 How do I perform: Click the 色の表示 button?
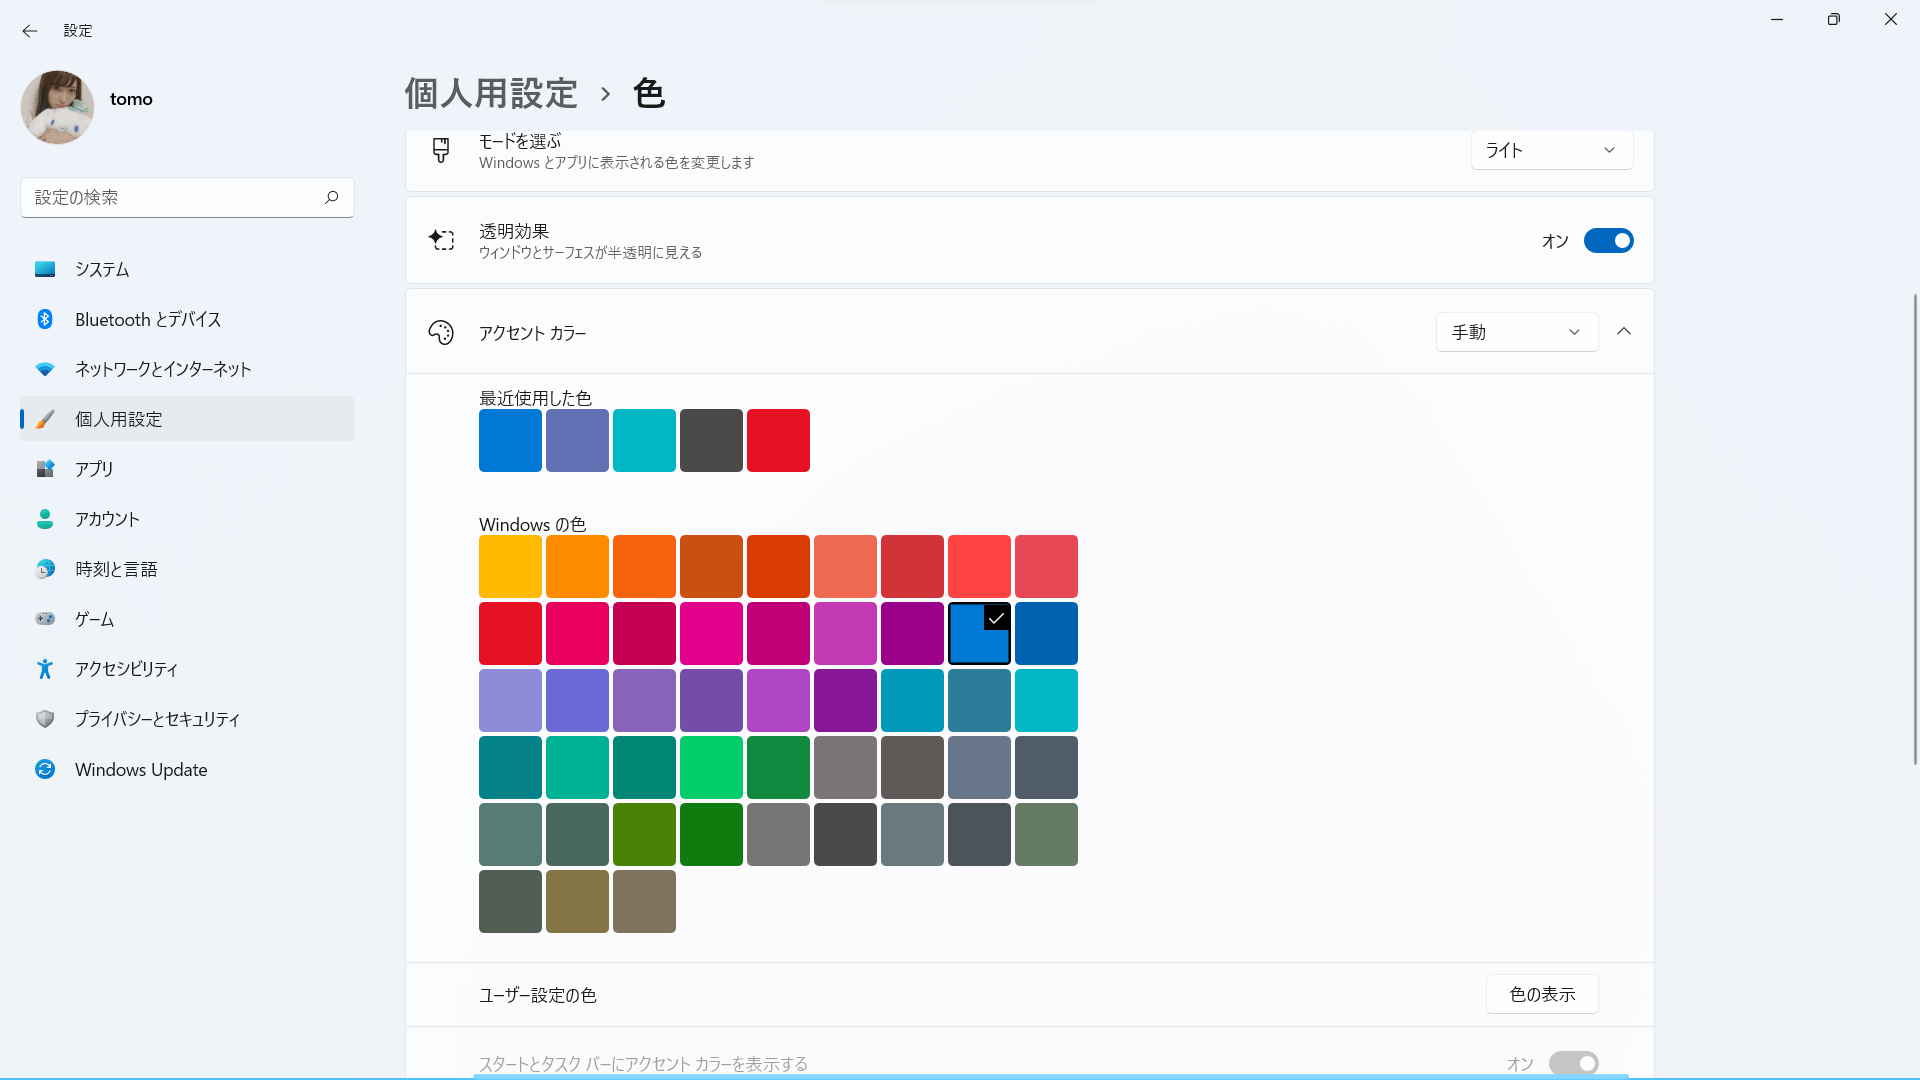(1541, 994)
